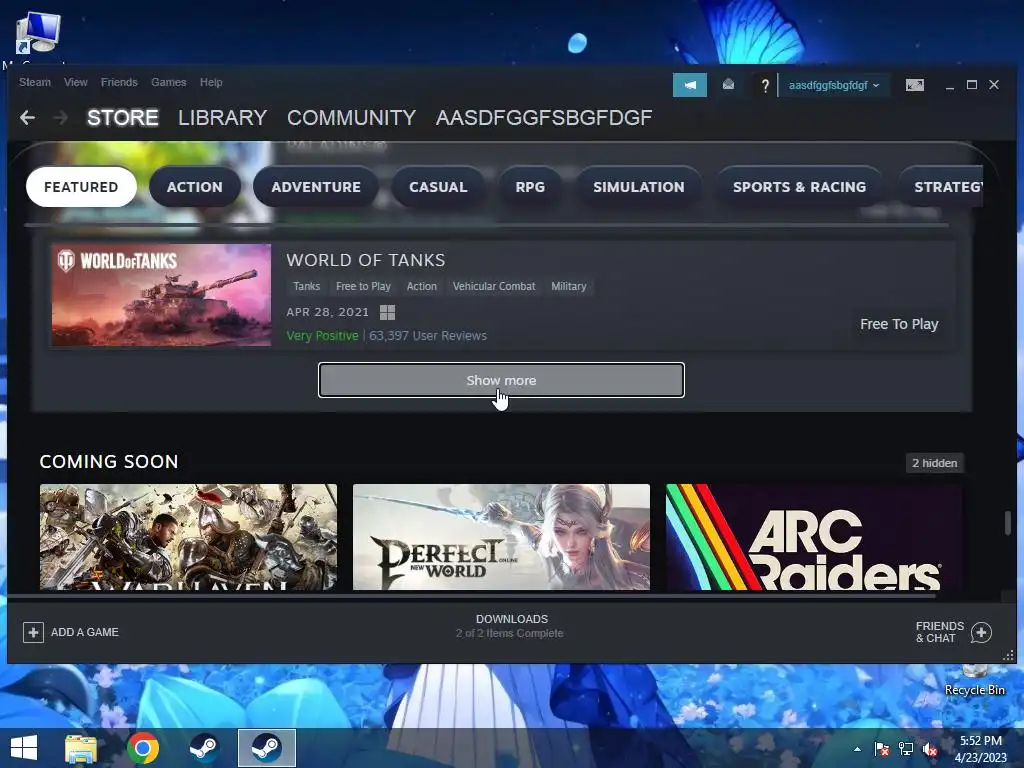Open the Steam menu
This screenshot has height=768, width=1024.
point(35,82)
